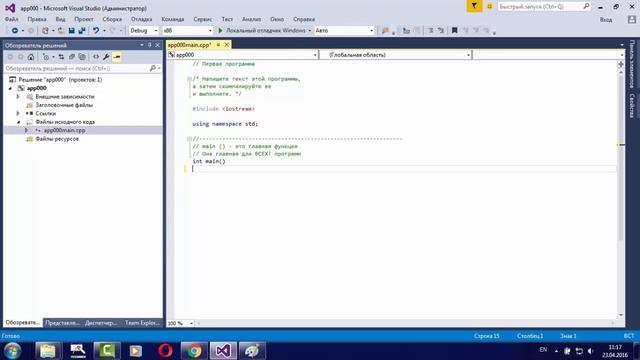Switch to the Team Explorer bottom tab
This screenshot has width=640, height=360.
coord(142,323)
